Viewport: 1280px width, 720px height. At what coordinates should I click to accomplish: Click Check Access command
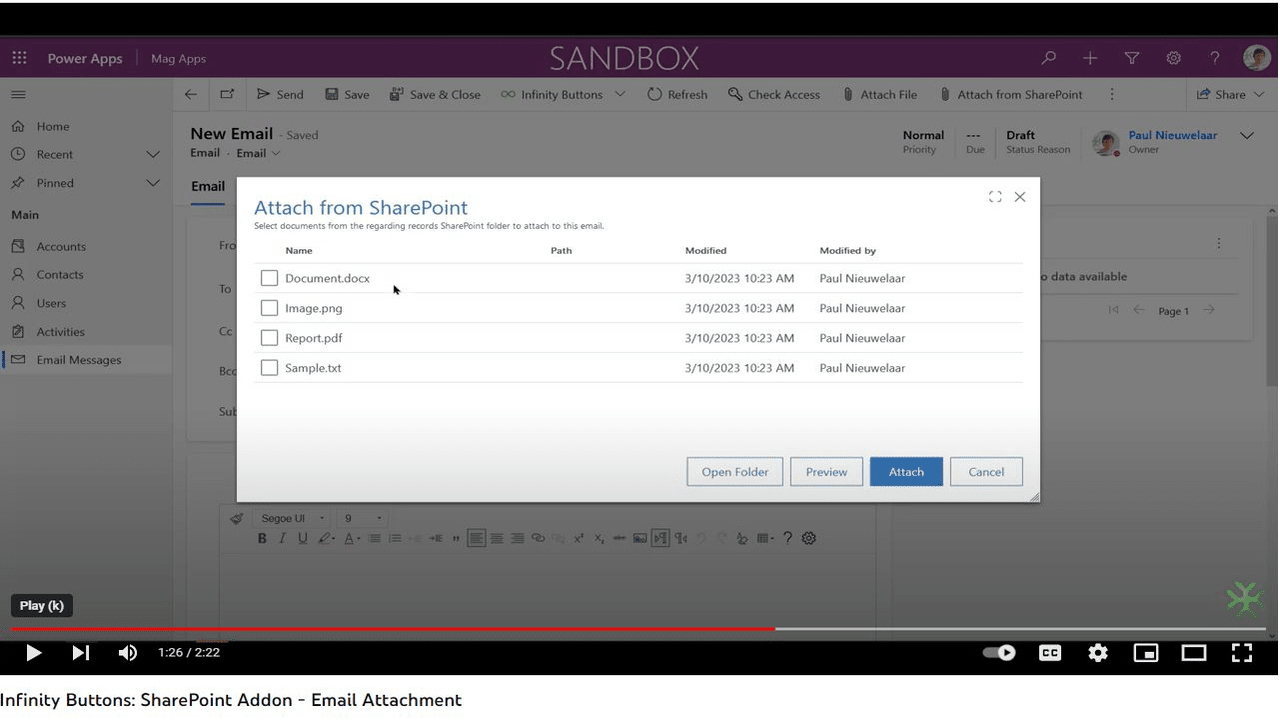pos(774,94)
